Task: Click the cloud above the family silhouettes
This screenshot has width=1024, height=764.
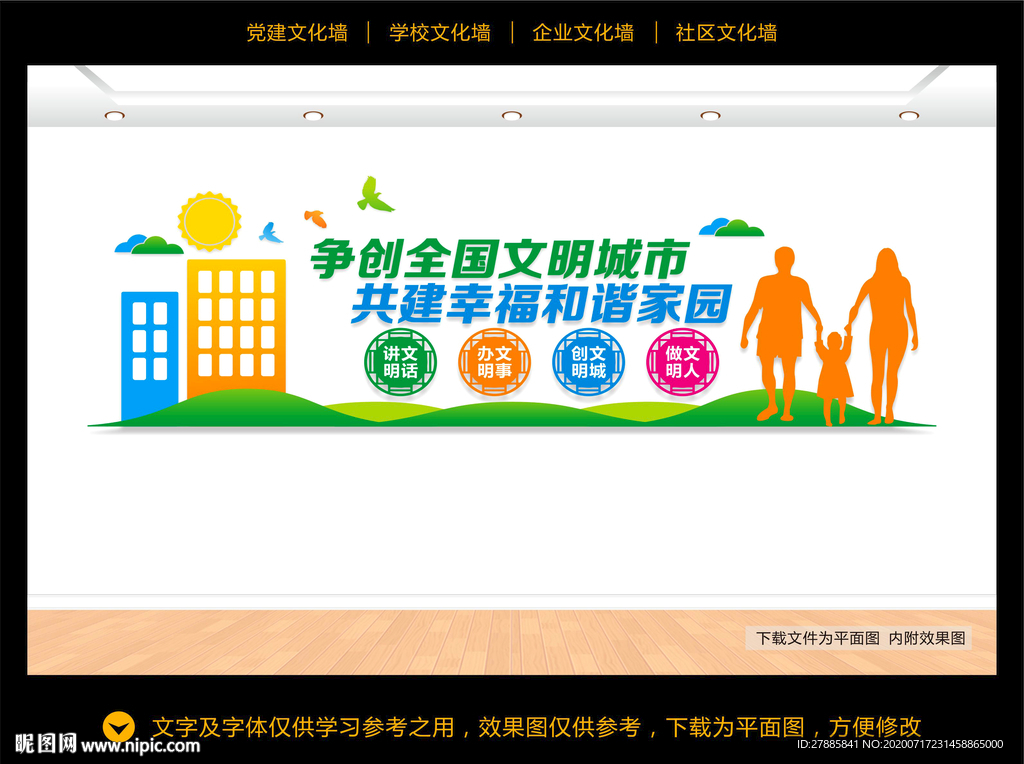Action: [x=731, y=227]
